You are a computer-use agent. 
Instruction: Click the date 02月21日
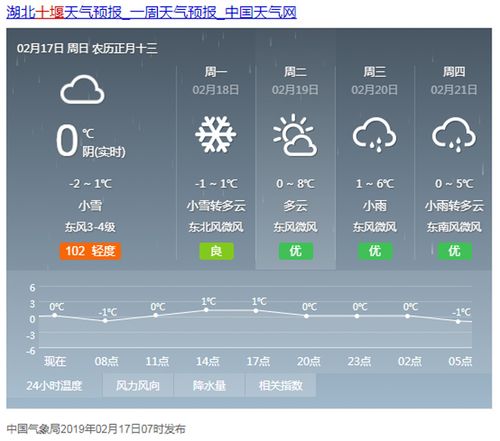point(454,90)
